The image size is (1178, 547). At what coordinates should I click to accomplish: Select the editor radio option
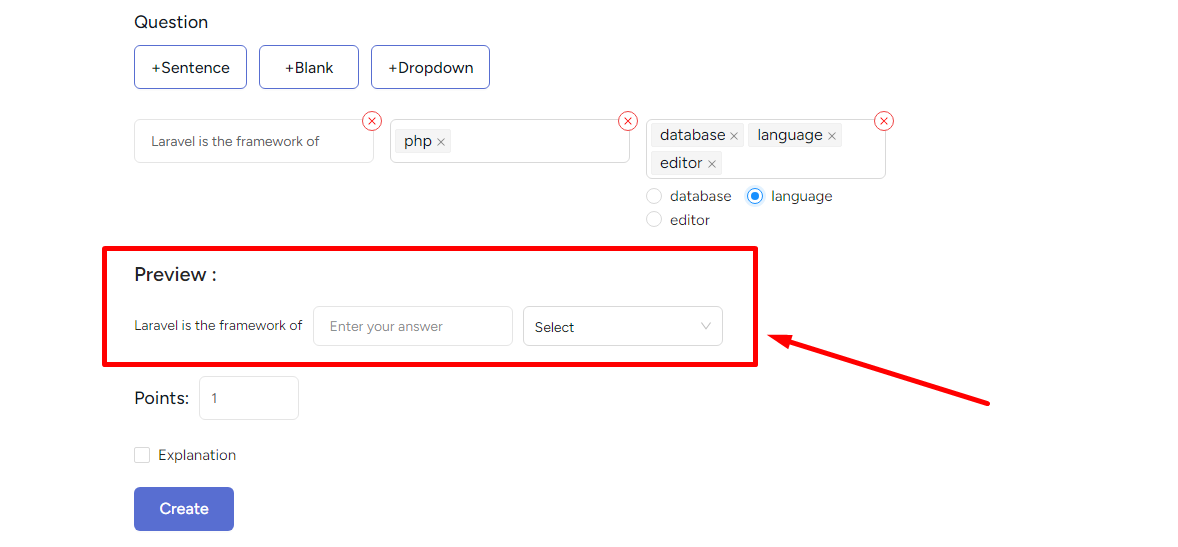[654, 219]
